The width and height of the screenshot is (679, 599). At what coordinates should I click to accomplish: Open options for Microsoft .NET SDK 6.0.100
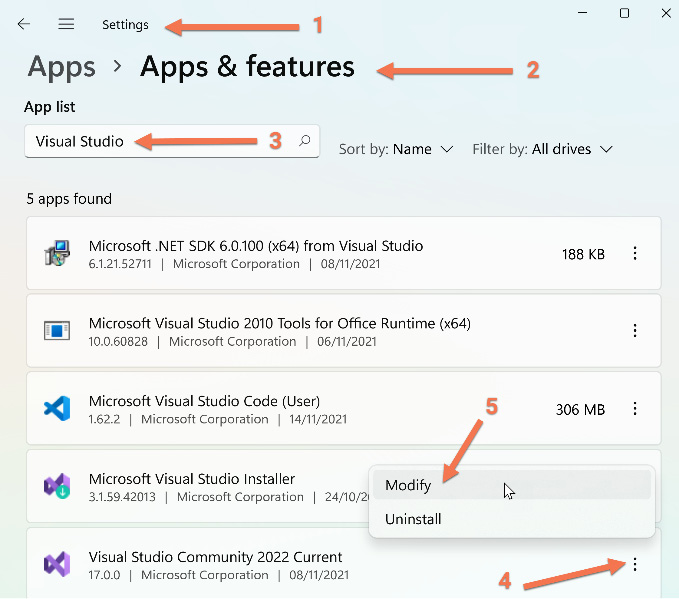tap(635, 253)
